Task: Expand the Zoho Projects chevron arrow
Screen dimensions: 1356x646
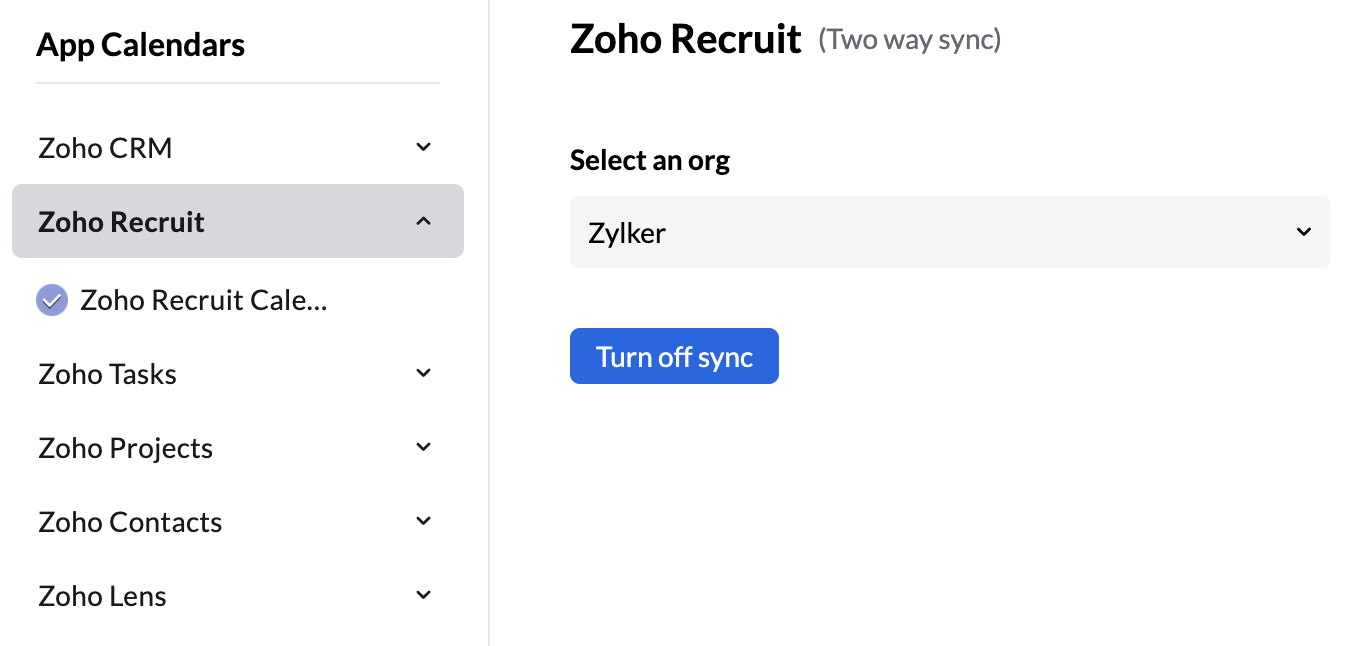Action: pos(423,447)
